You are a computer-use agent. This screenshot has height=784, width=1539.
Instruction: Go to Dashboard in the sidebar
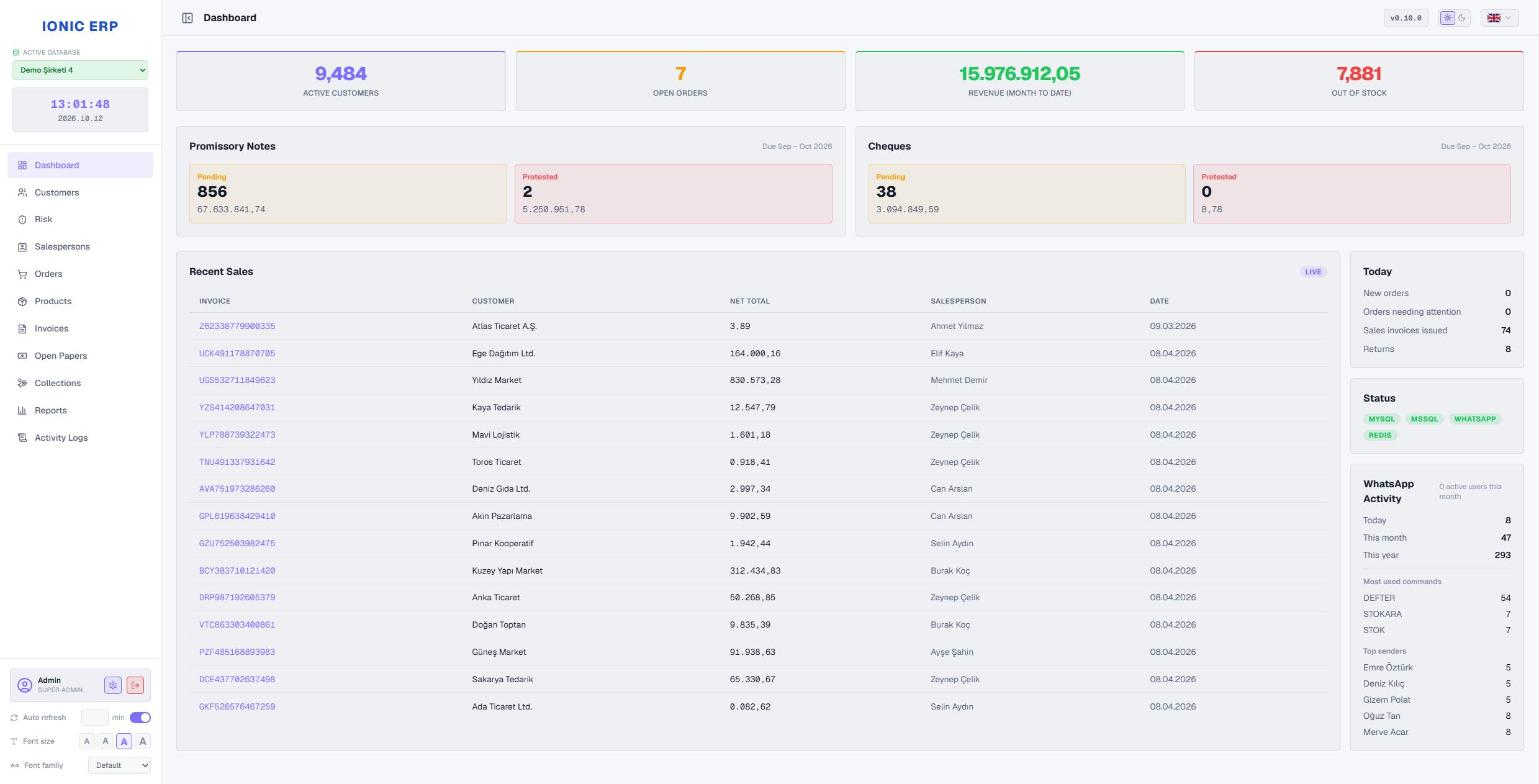coord(80,165)
